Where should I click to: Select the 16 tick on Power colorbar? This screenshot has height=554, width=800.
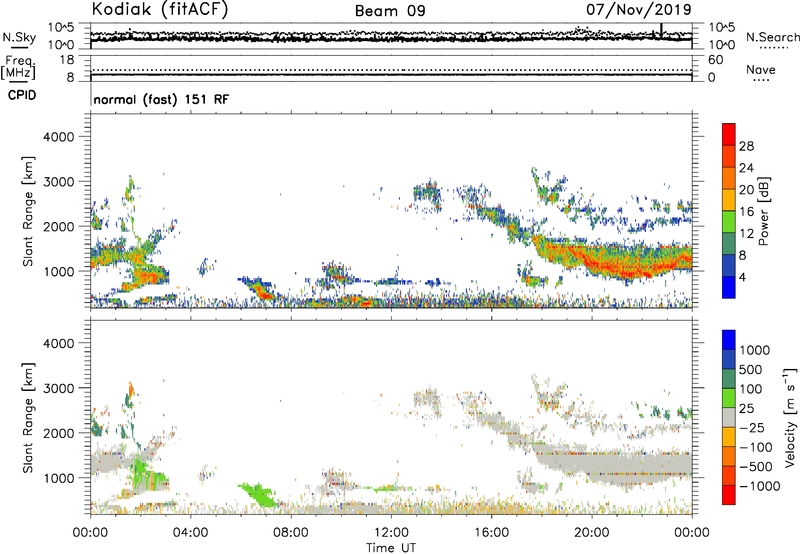click(x=746, y=212)
